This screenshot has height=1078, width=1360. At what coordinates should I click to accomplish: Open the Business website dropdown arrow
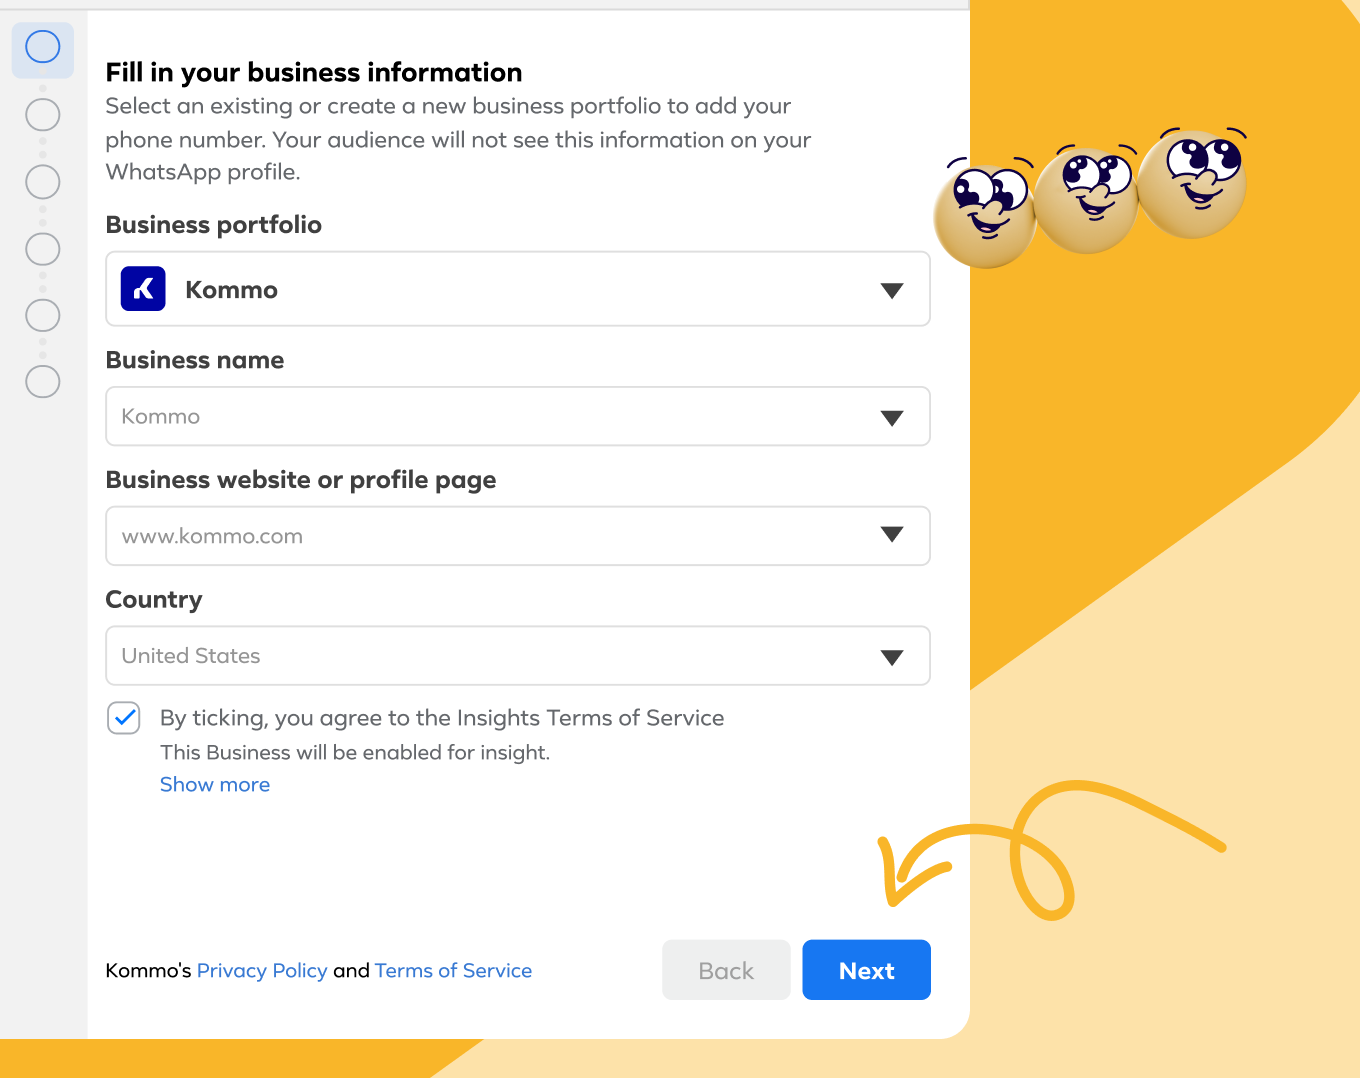(x=892, y=535)
